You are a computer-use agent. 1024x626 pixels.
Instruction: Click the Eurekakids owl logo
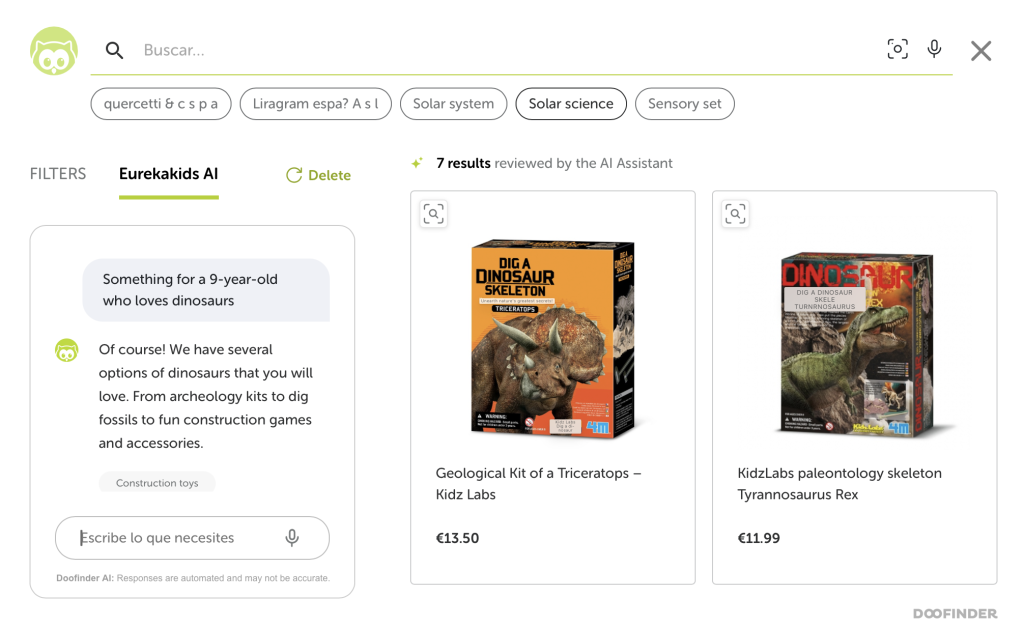pos(54,51)
